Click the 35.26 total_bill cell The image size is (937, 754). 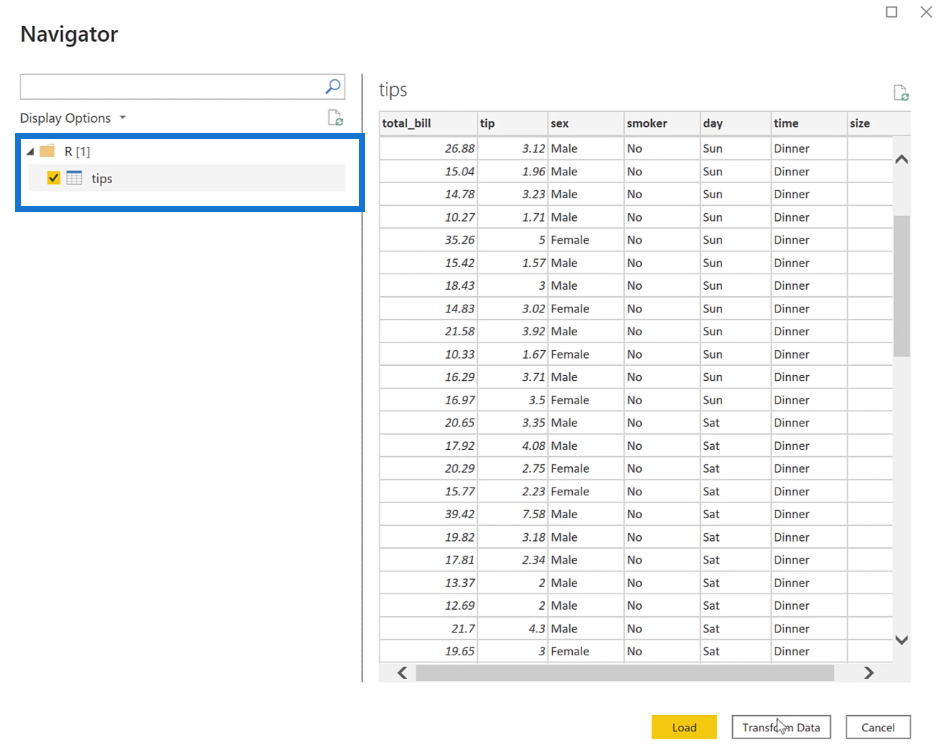428,240
